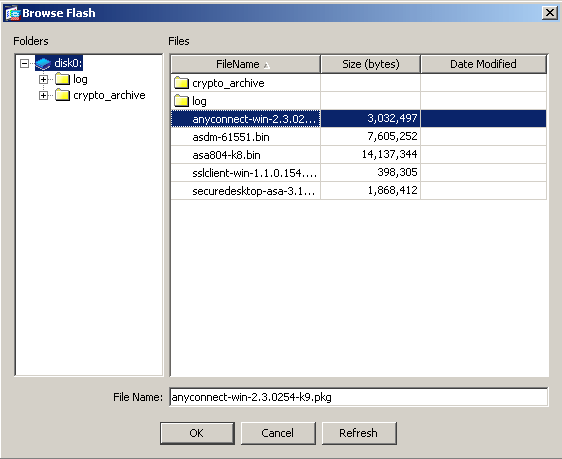This screenshot has width=562, height=459.
Task: Select log label in the Folders tree
Action: tap(80, 79)
